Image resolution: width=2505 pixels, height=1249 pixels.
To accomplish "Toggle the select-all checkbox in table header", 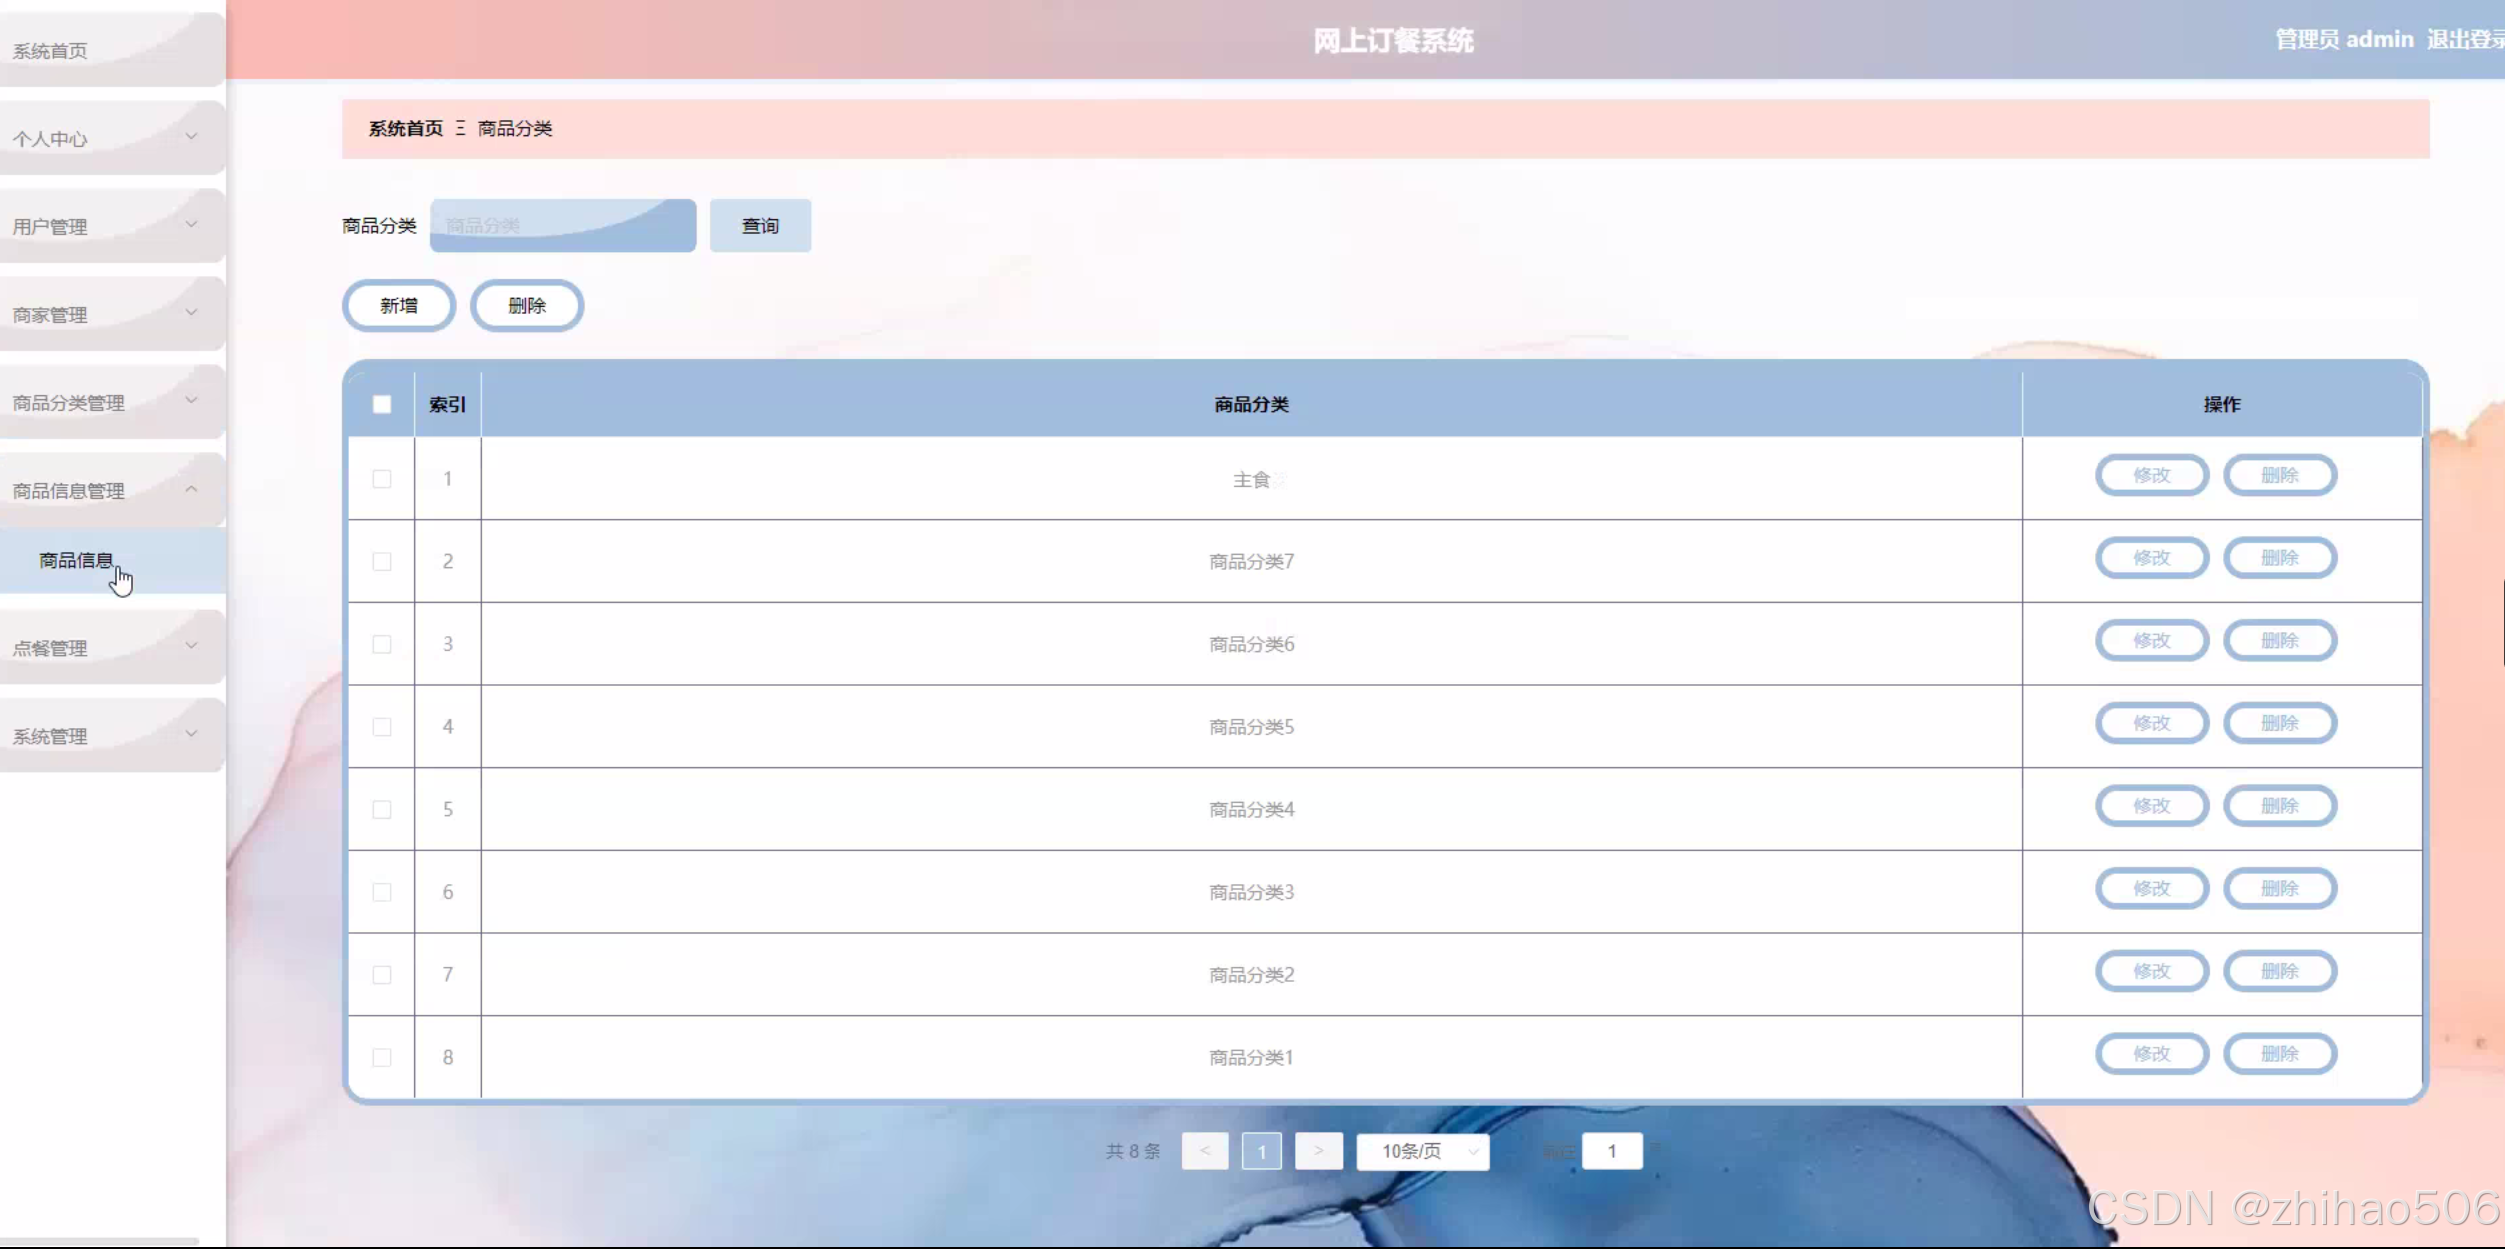I will coord(381,404).
